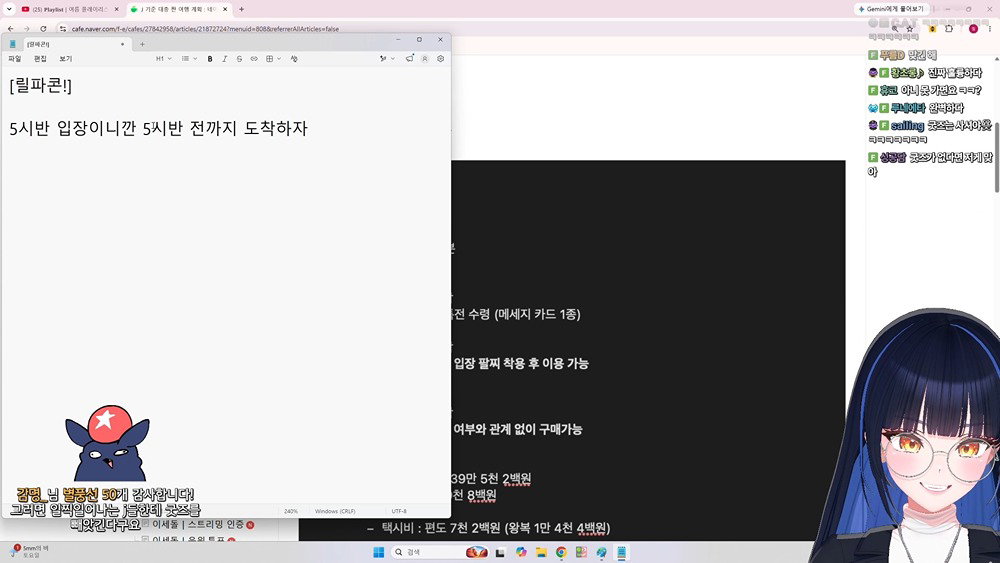1000x563 pixels.
Task: Clear formatting in Notepad toolbar
Action: click(294, 59)
